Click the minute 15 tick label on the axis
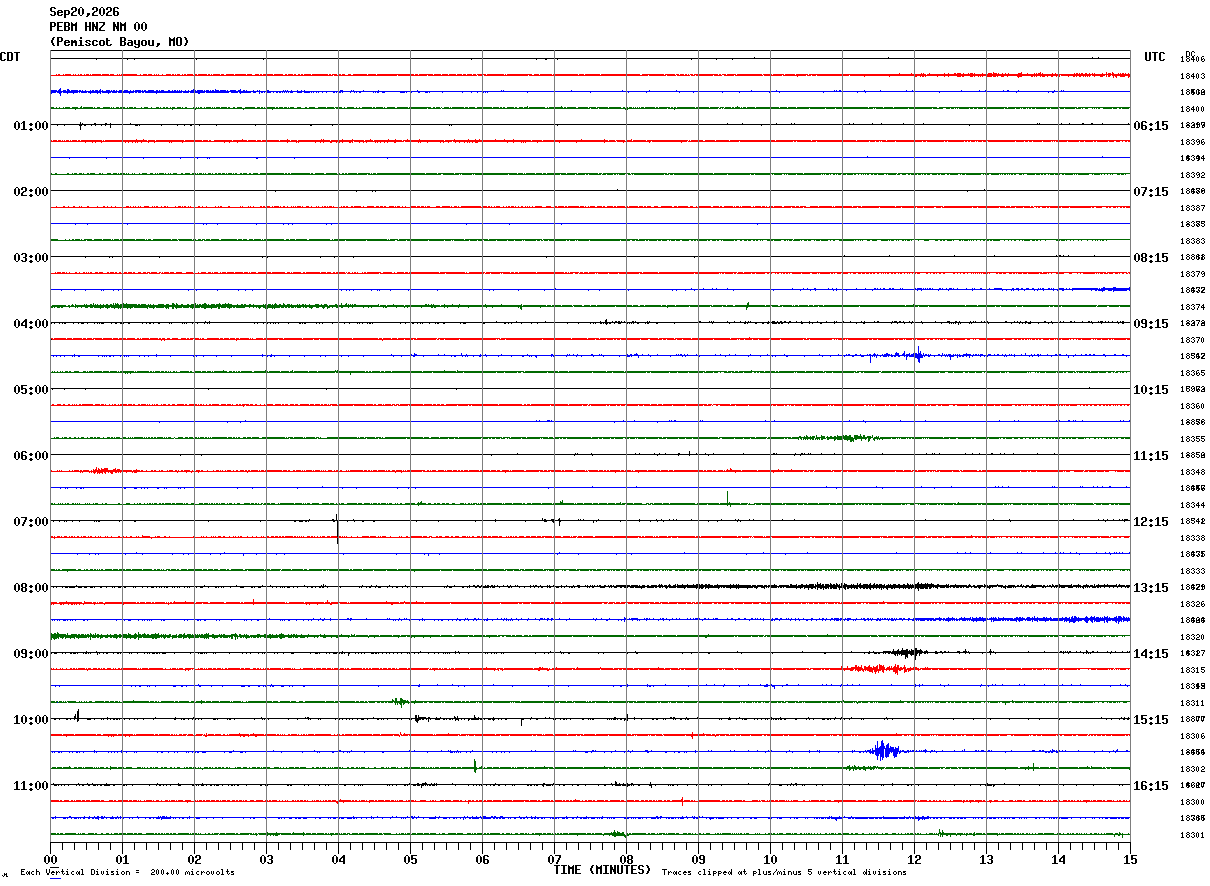The image size is (1210, 886). [x=1130, y=859]
